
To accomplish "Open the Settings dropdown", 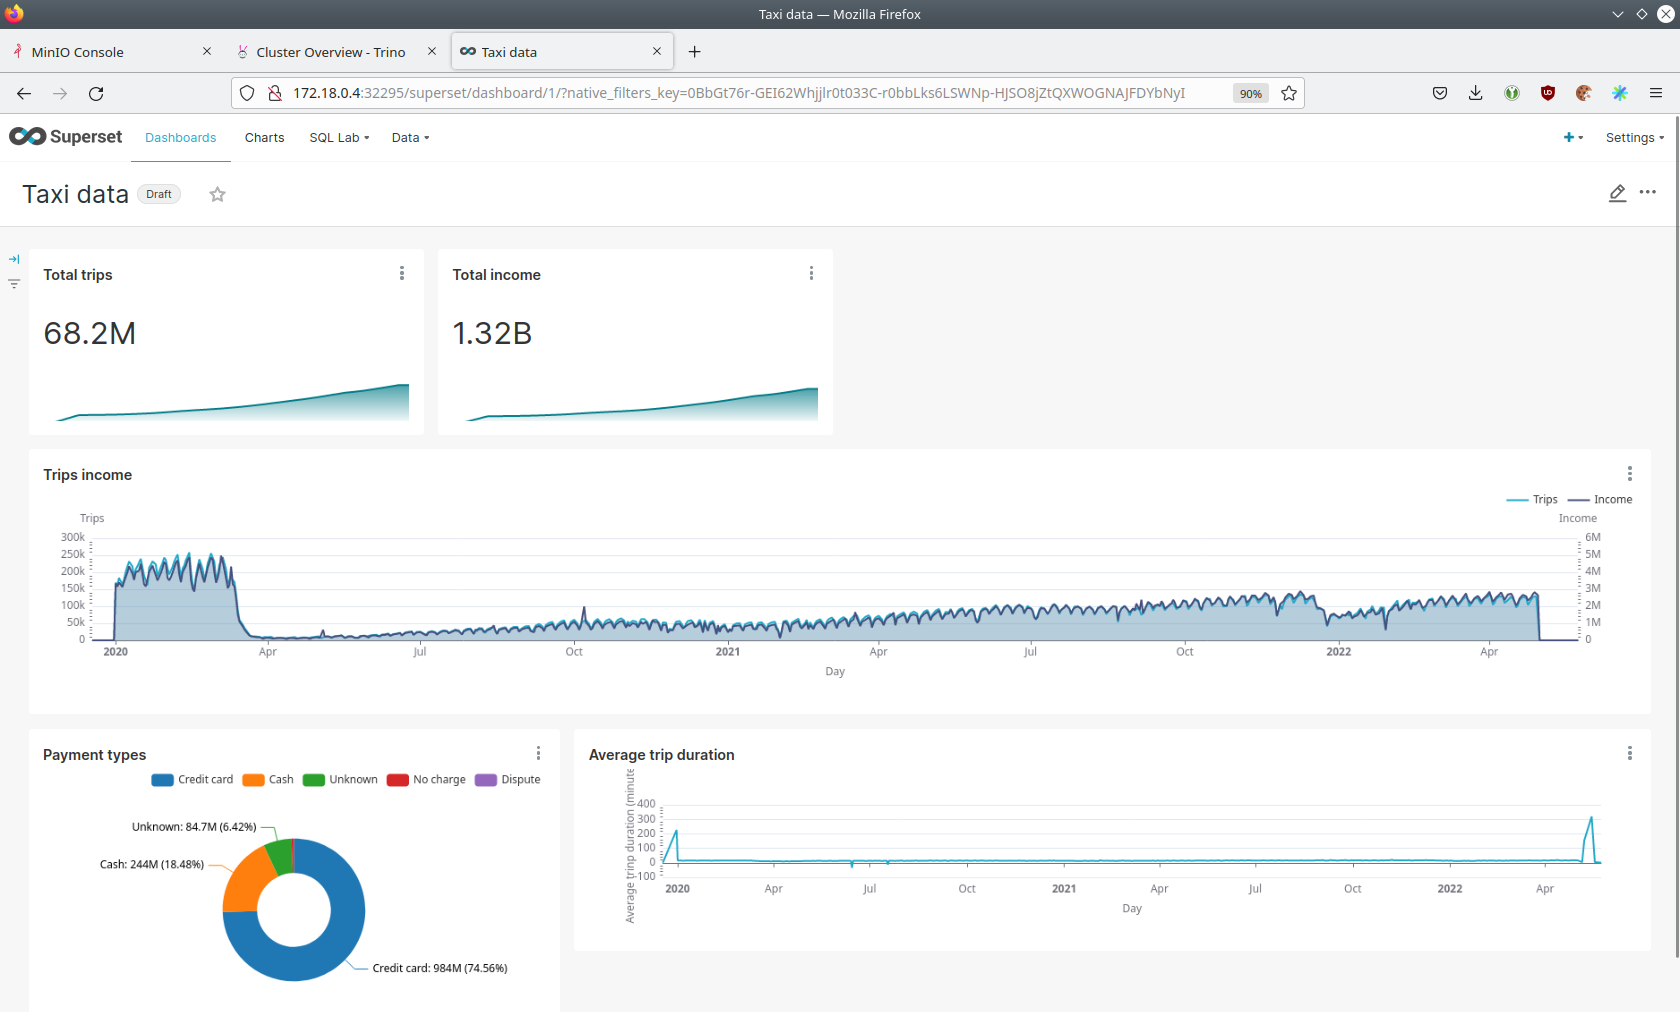I will [1634, 138].
